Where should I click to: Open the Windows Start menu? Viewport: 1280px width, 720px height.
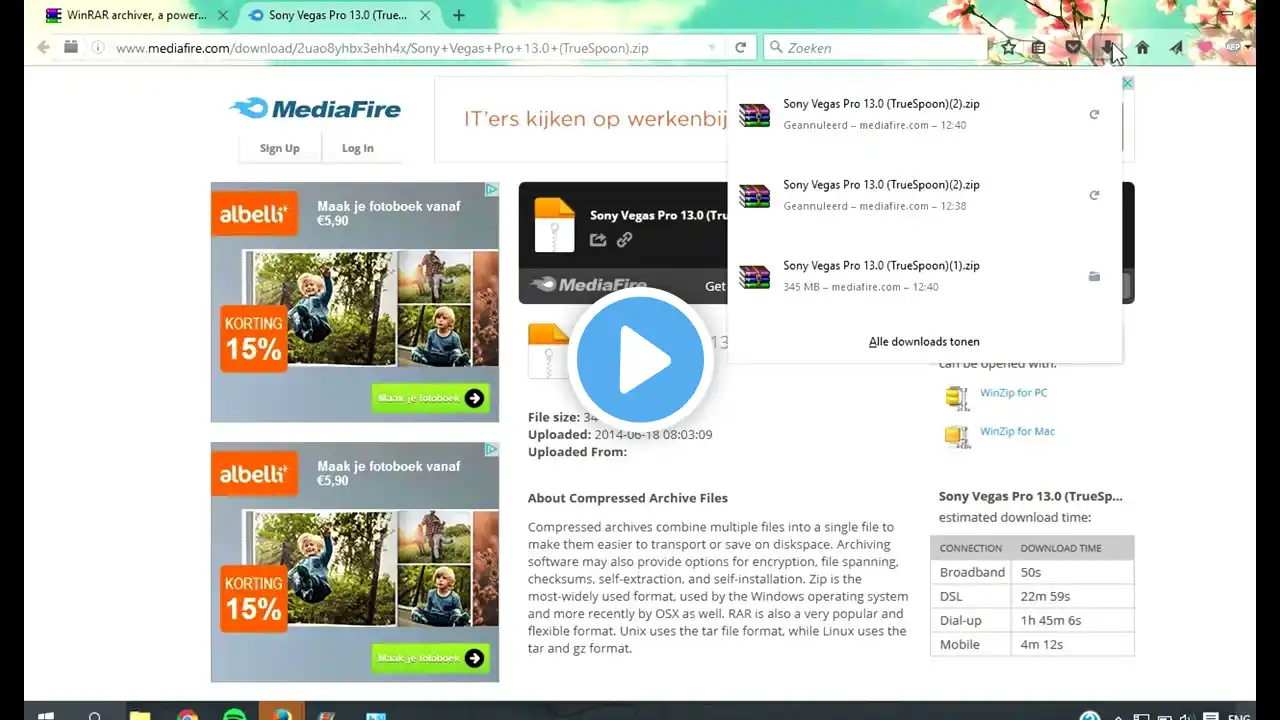(x=45, y=714)
